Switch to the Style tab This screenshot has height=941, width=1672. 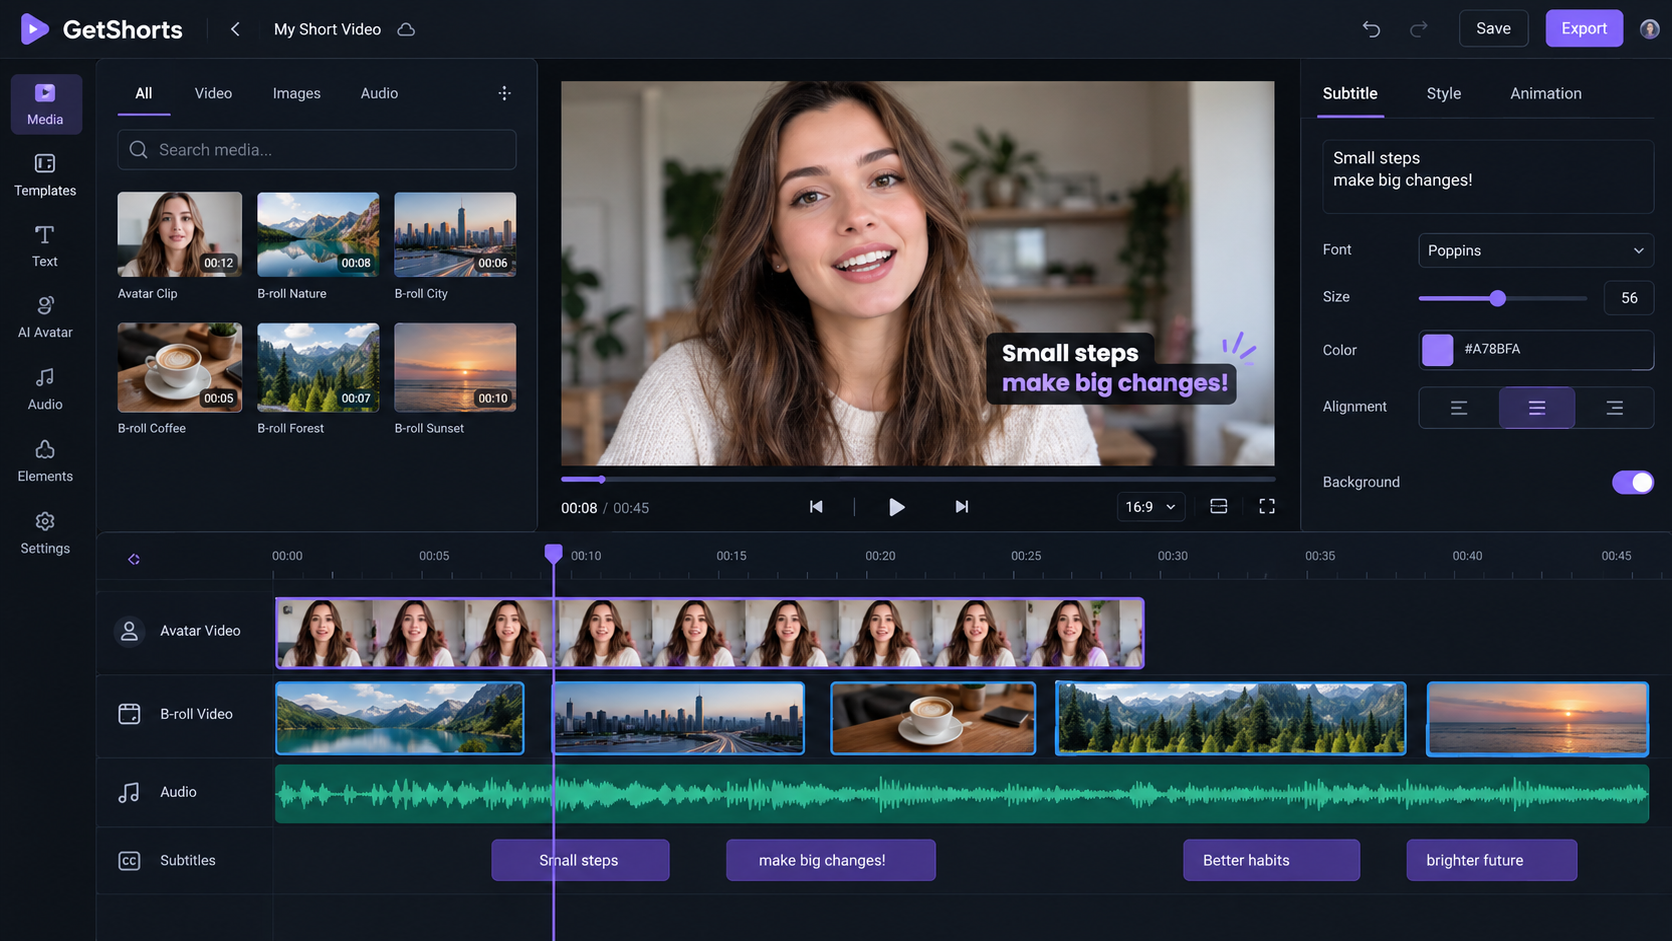point(1443,93)
